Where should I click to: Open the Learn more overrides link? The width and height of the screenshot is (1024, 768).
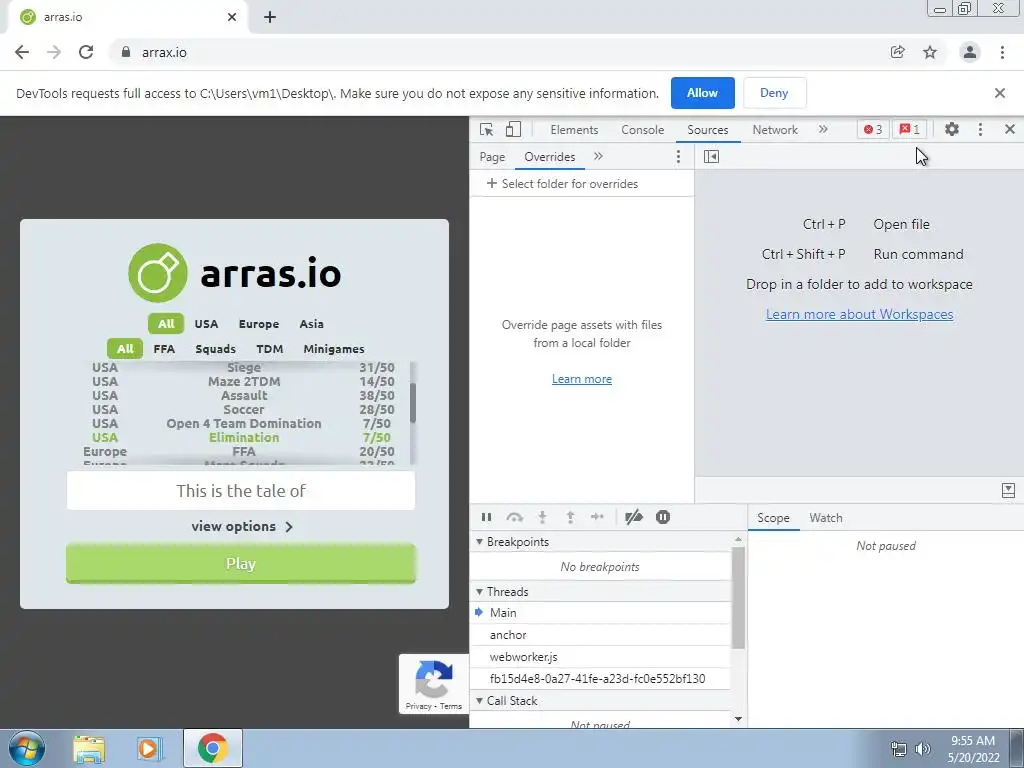582,379
